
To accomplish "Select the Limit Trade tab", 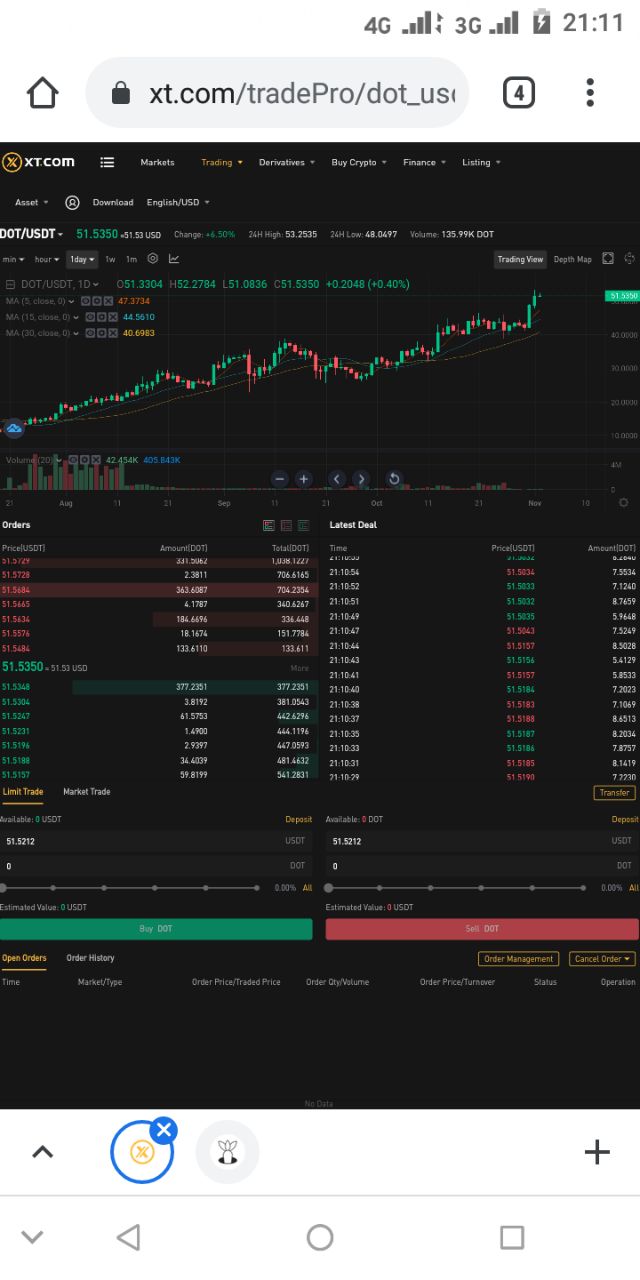I will [x=23, y=792].
